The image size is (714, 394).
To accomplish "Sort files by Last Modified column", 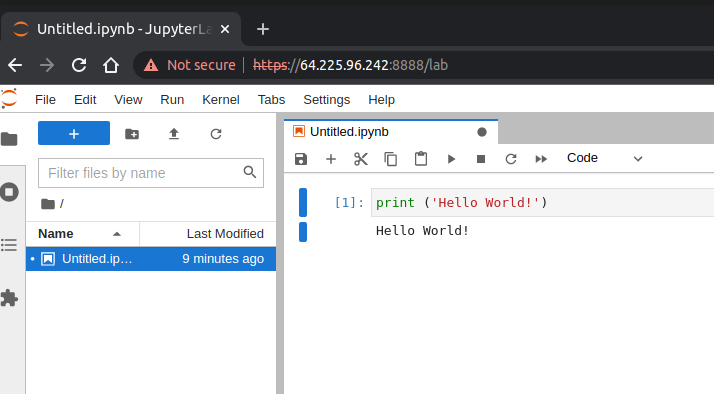I will pos(208,234).
